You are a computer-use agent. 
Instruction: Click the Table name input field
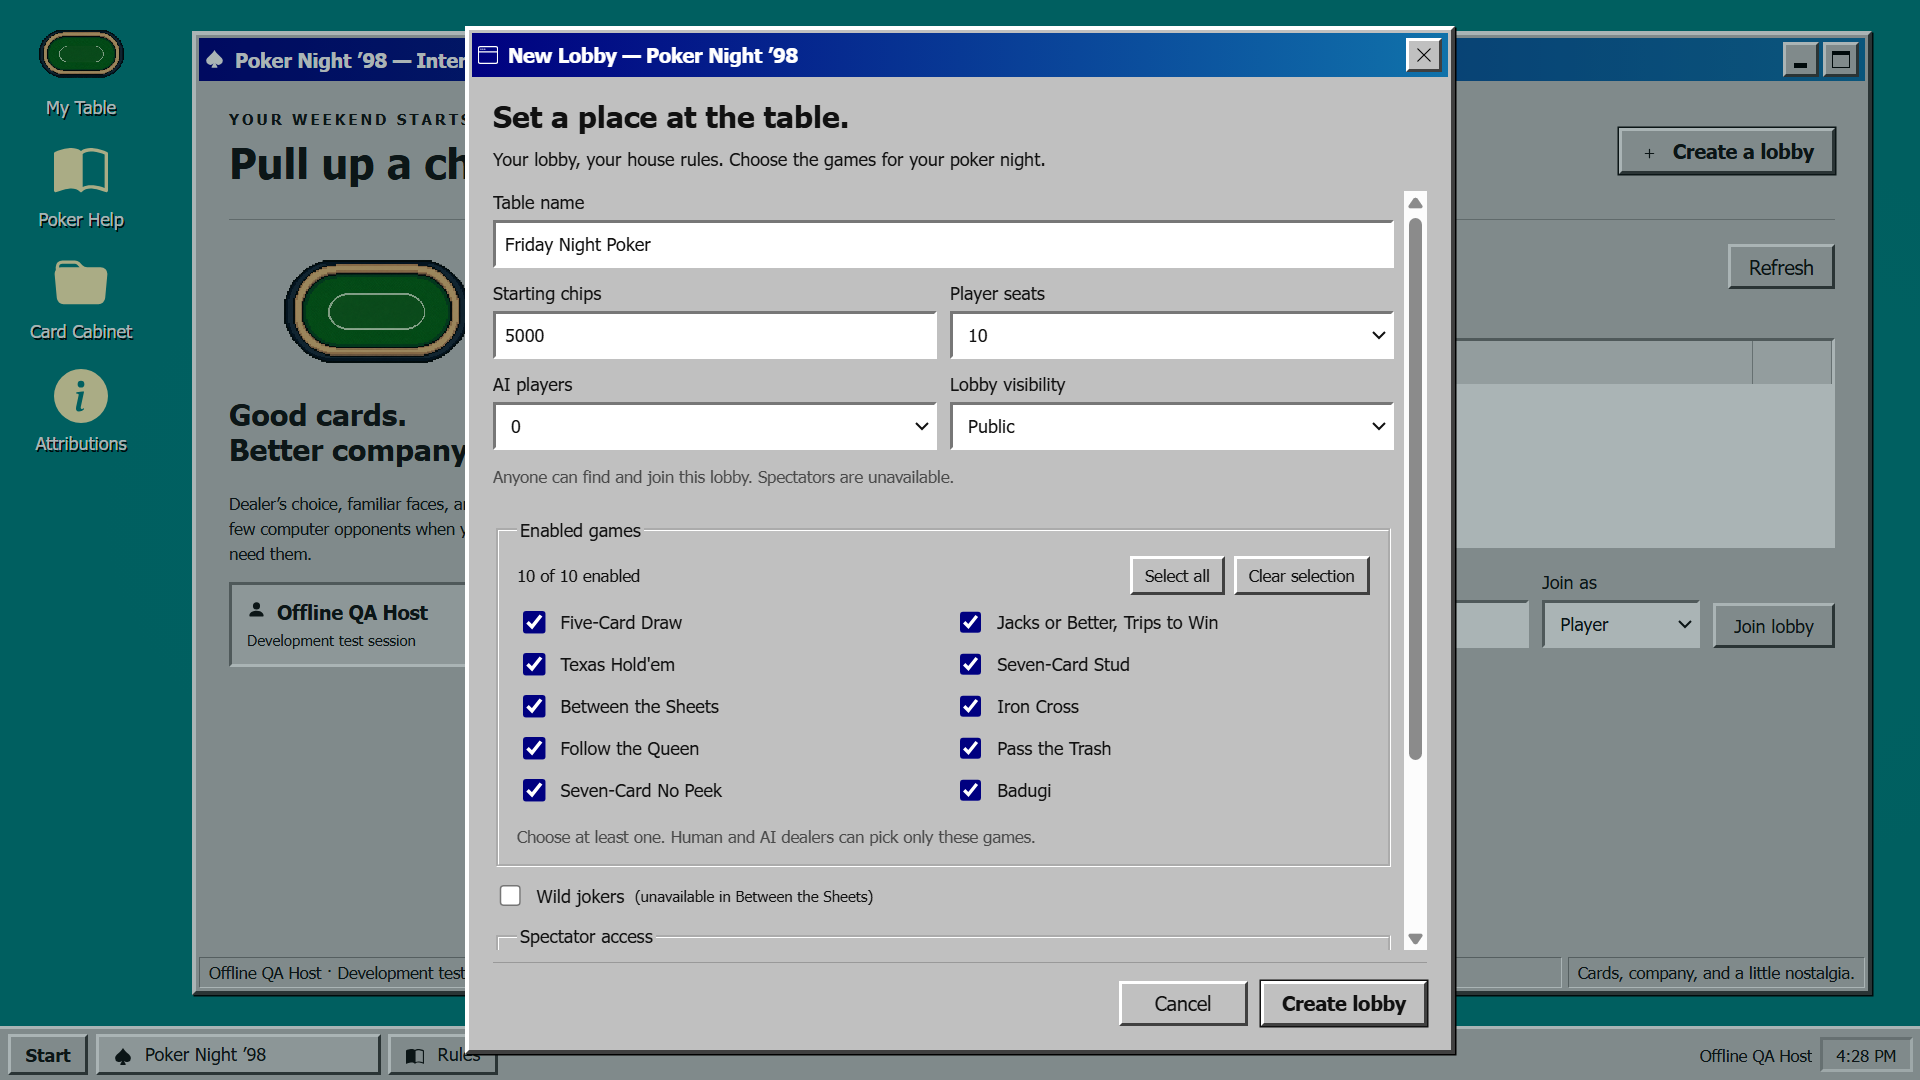[943, 245]
